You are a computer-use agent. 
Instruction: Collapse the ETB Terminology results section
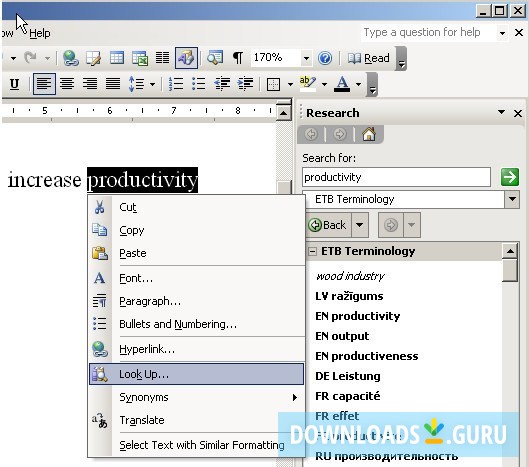click(x=313, y=251)
